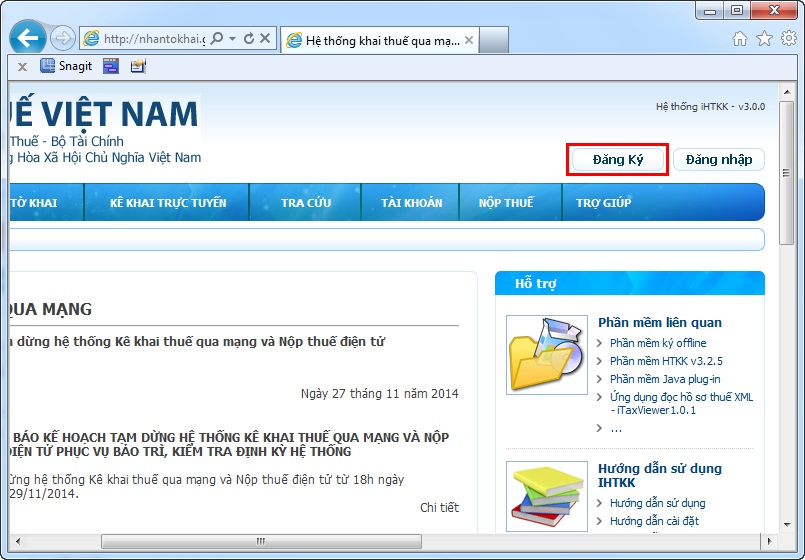Click the Phần mềm liên quan folder image
805x560 pixels.
click(x=547, y=355)
